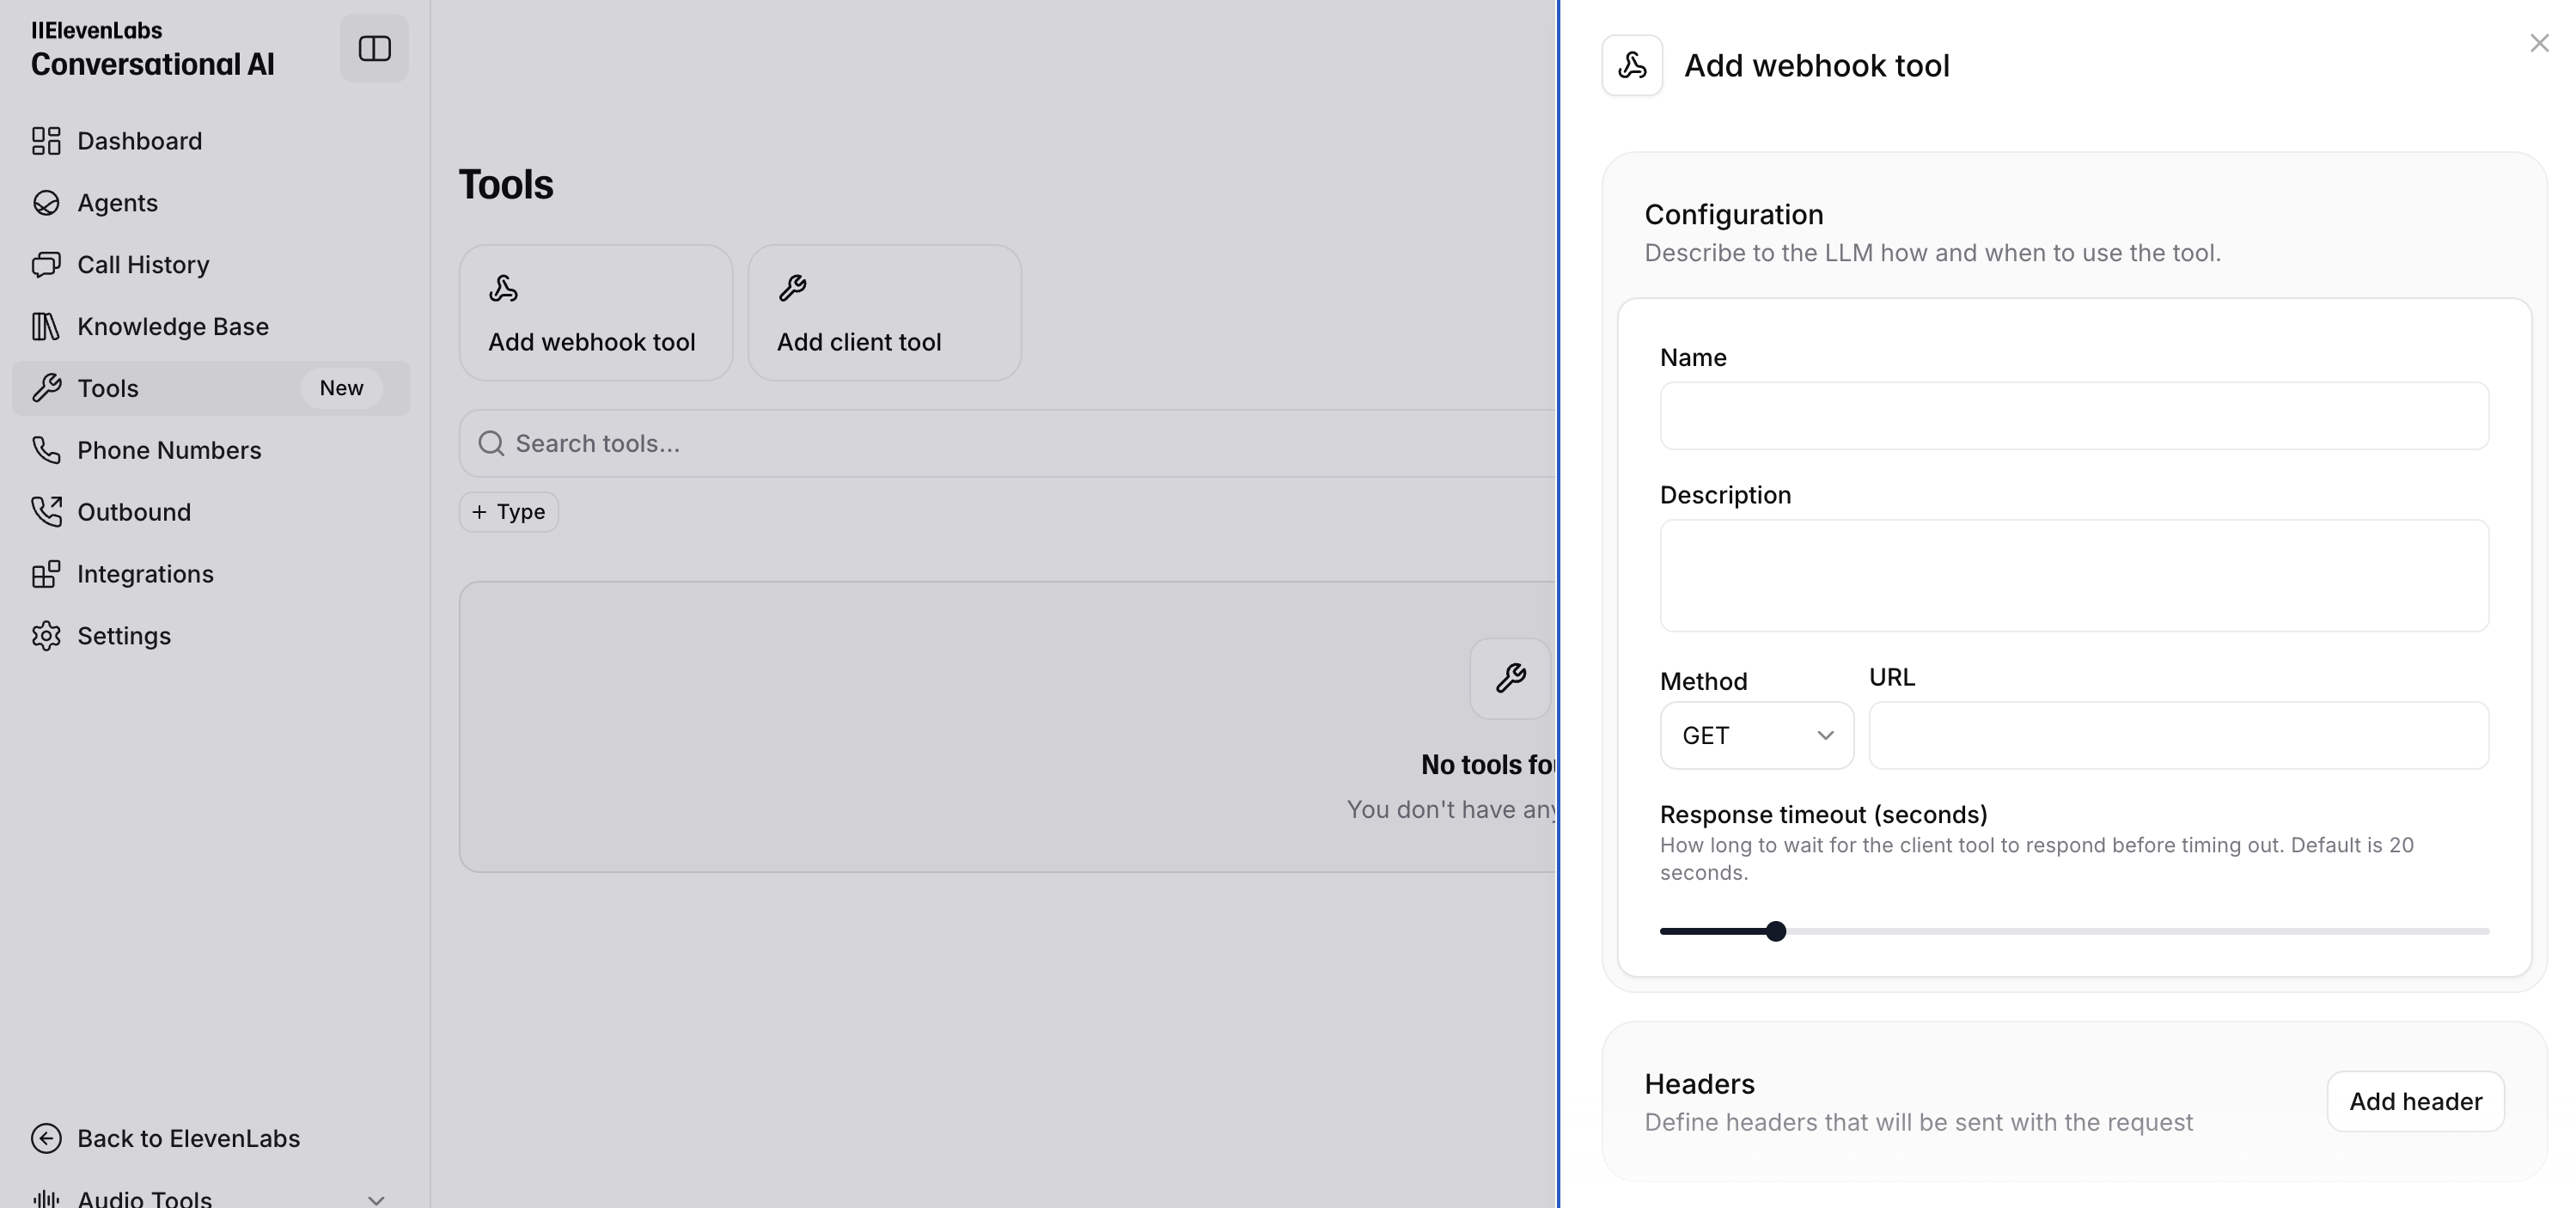Click the Integrations blocks icon
This screenshot has width=2576, height=1208.
click(x=46, y=574)
